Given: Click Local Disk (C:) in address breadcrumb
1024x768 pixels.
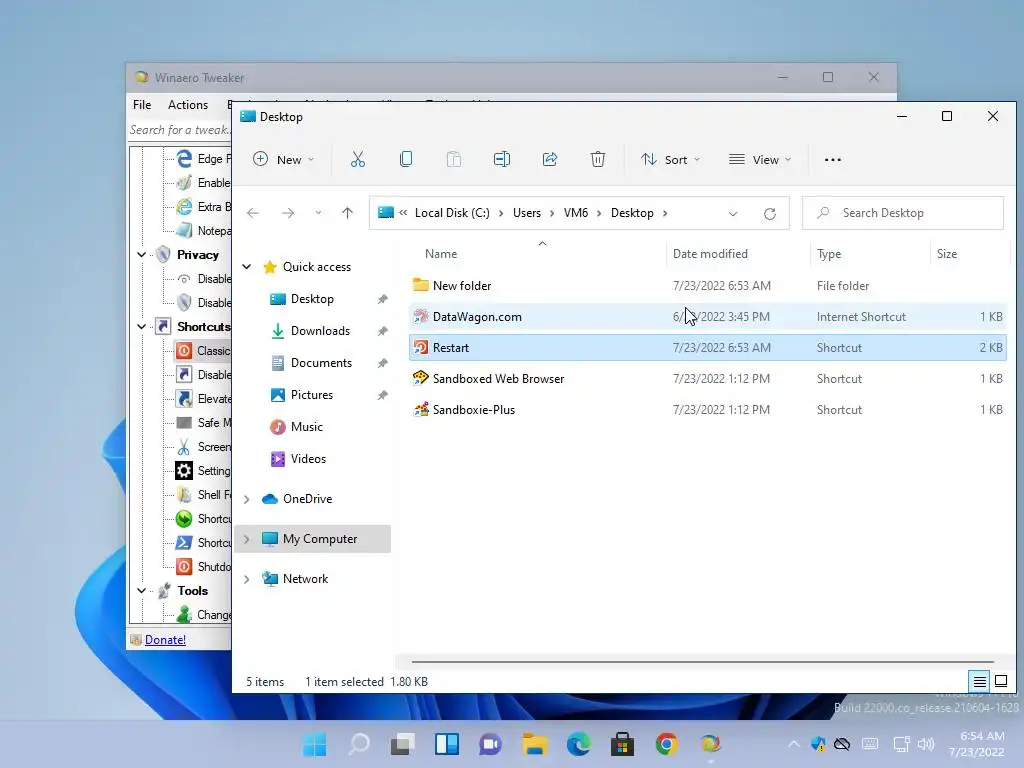Looking at the screenshot, I should click(452, 213).
